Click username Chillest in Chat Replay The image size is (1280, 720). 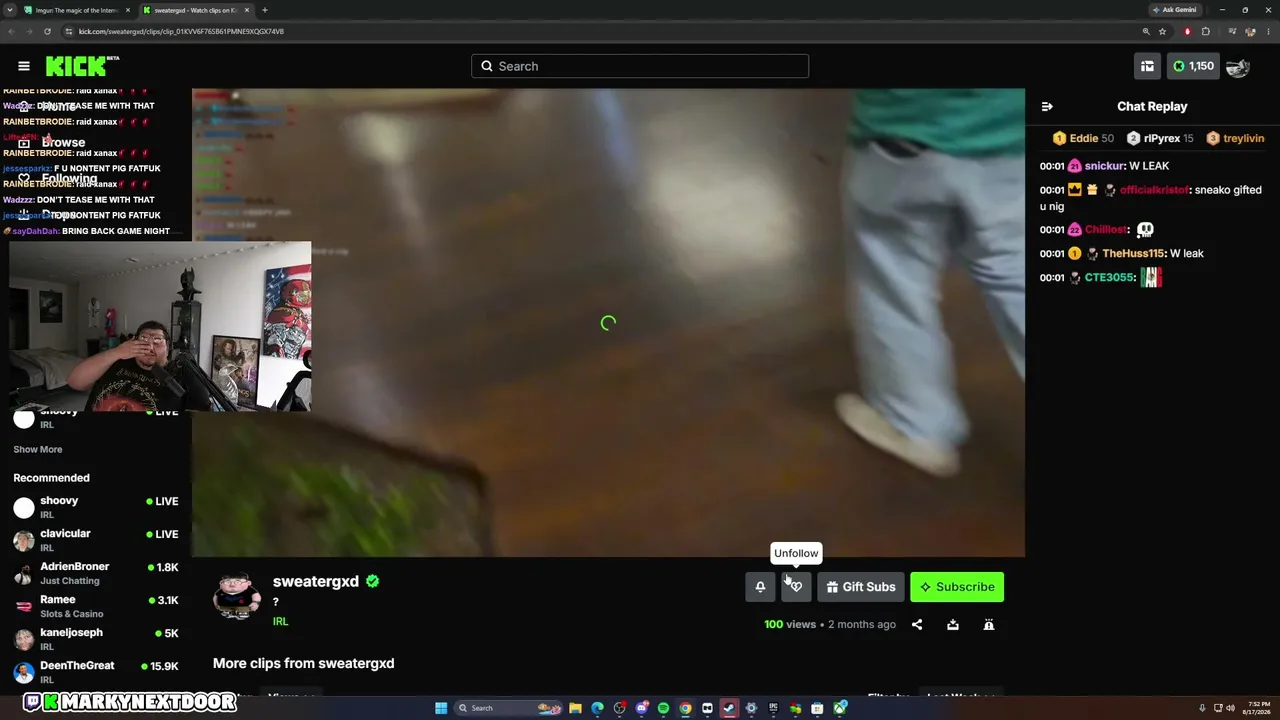pyautogui.click(x=1106, y=230)
